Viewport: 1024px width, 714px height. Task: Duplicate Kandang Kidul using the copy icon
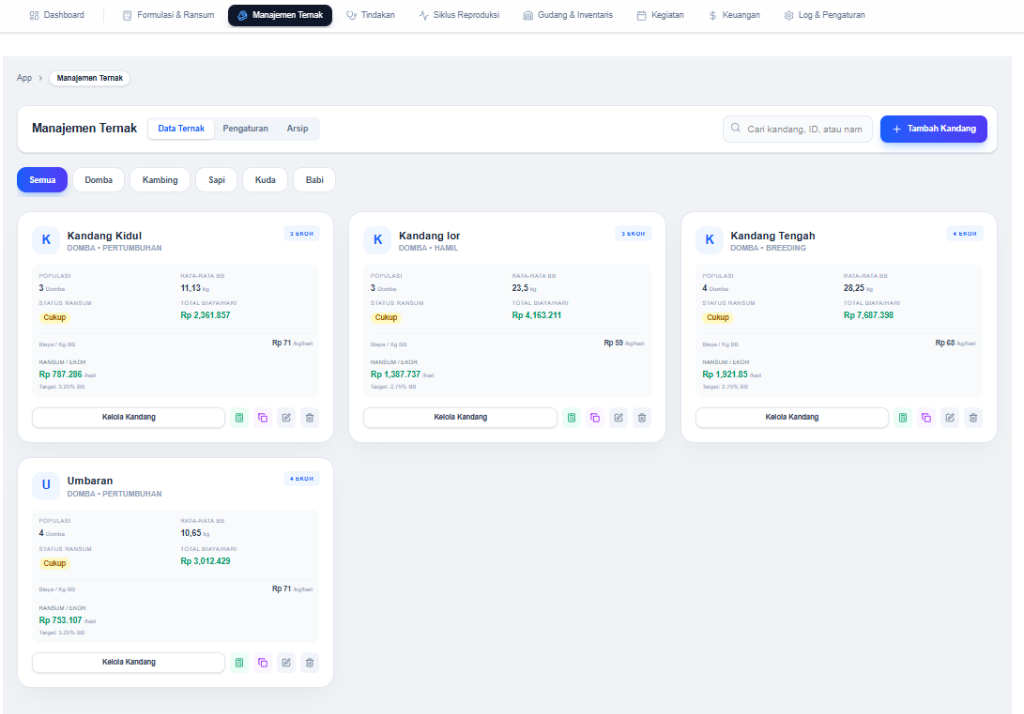(x=263, y=417)
